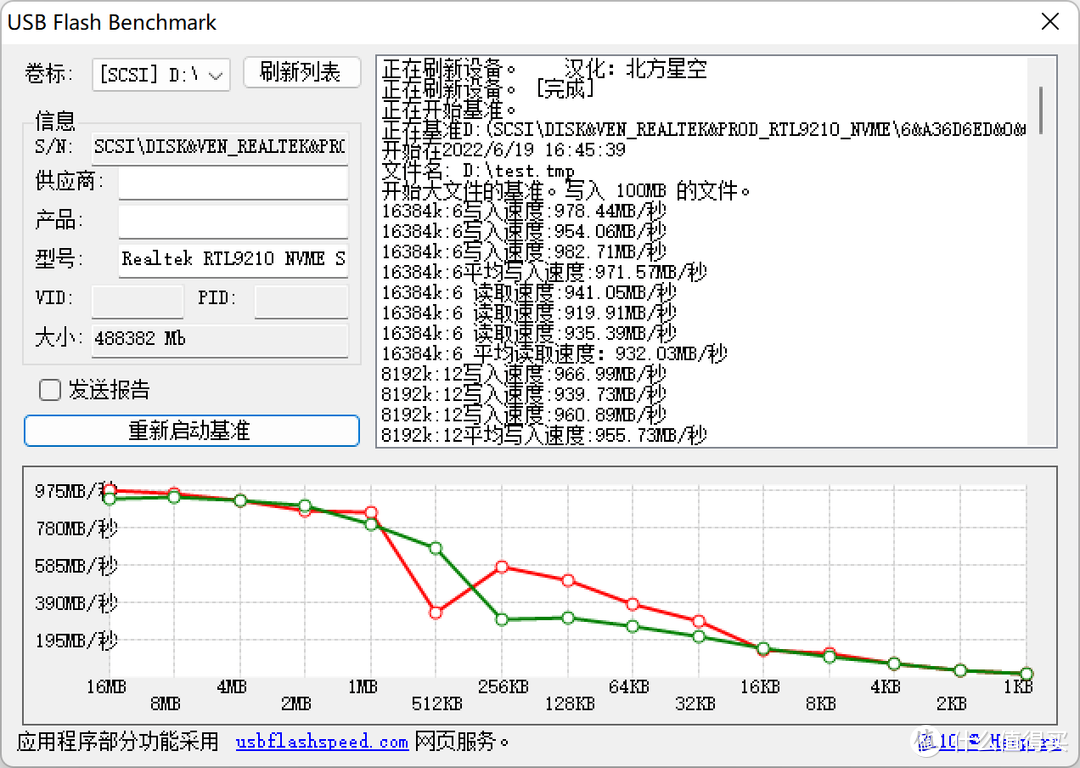Click the 产品 input field
This screenshot has width=1080, height=768.
tap(233, 221)
